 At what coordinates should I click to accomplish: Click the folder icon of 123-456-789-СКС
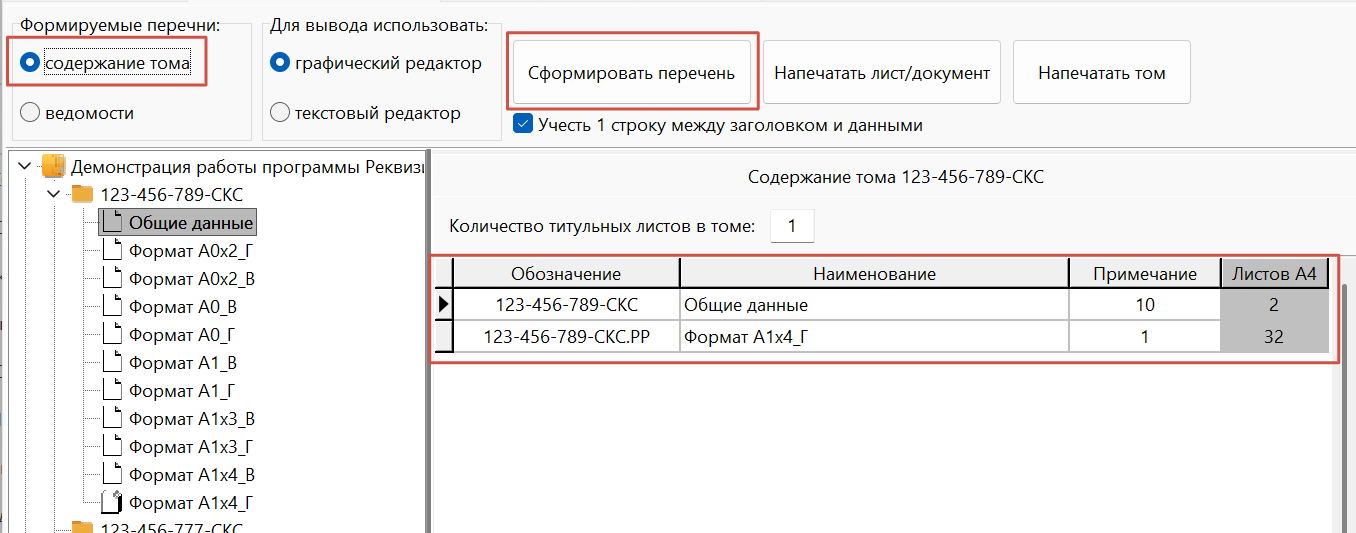pos(82,194)
